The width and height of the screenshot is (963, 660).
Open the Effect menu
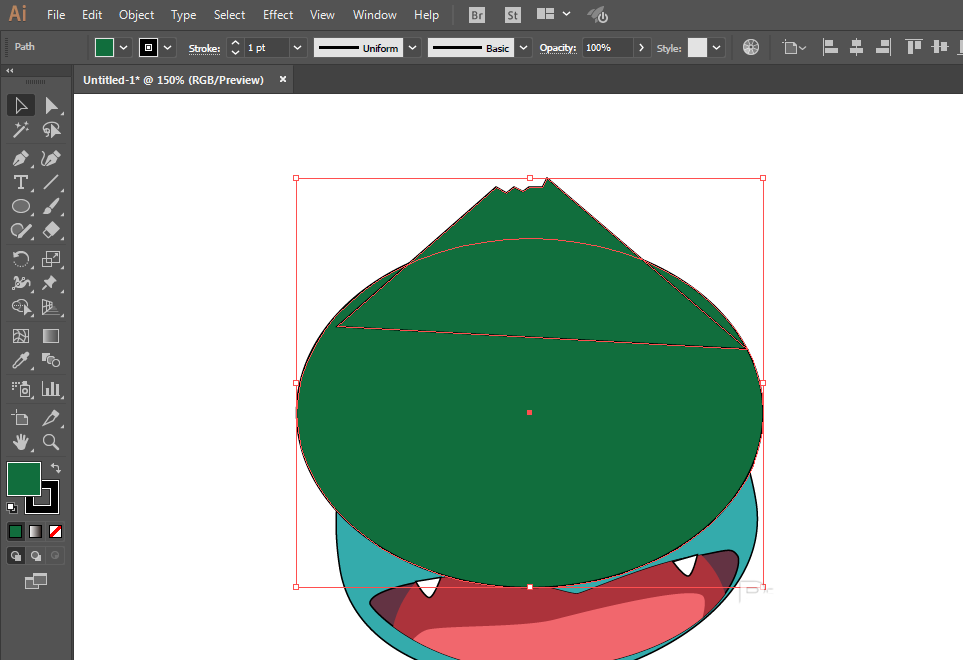pyautogui.click(x=278, y=15)
